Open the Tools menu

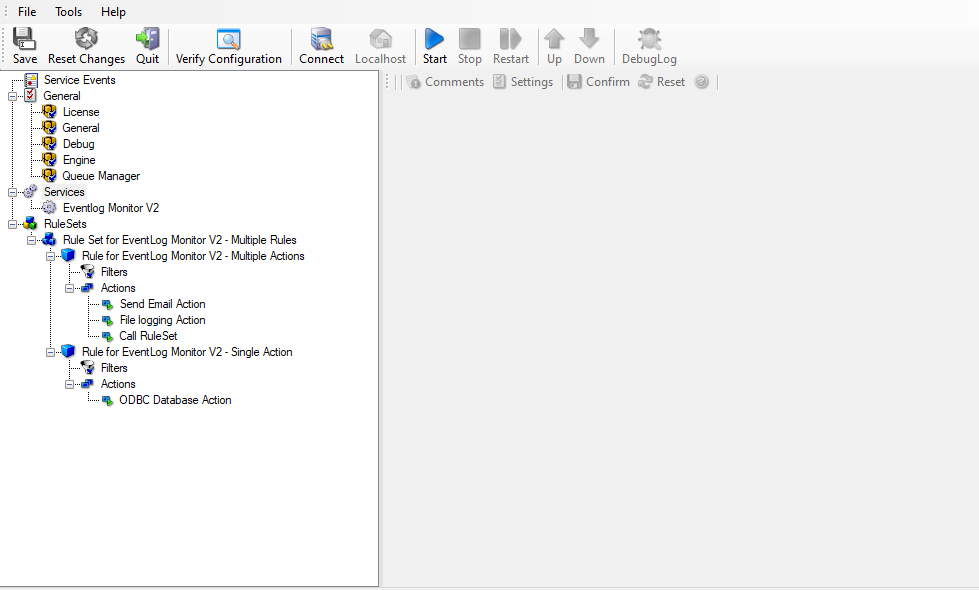pyautogui.click(x=69, y=12)
